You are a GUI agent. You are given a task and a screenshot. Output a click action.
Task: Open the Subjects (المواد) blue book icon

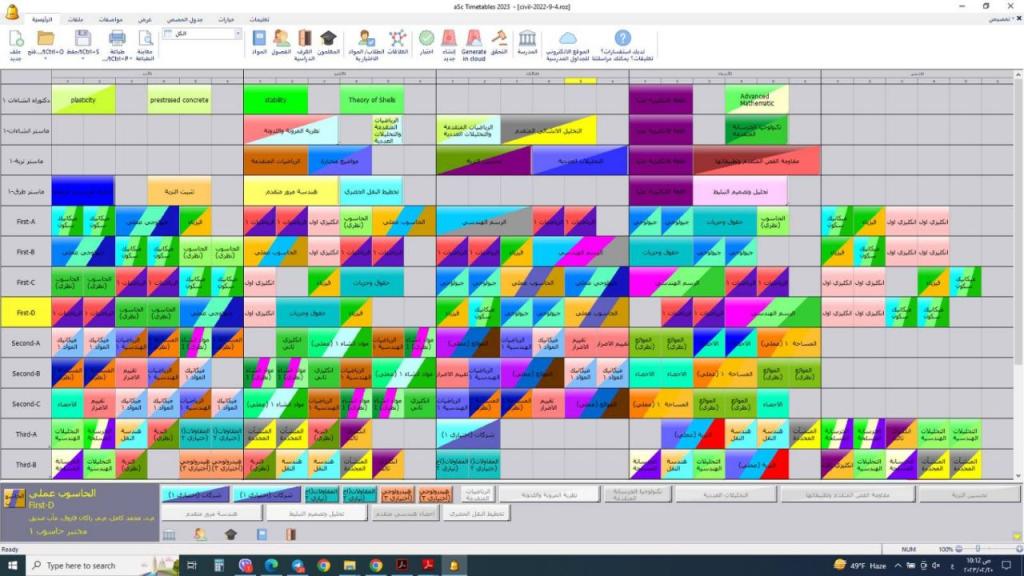259,38
